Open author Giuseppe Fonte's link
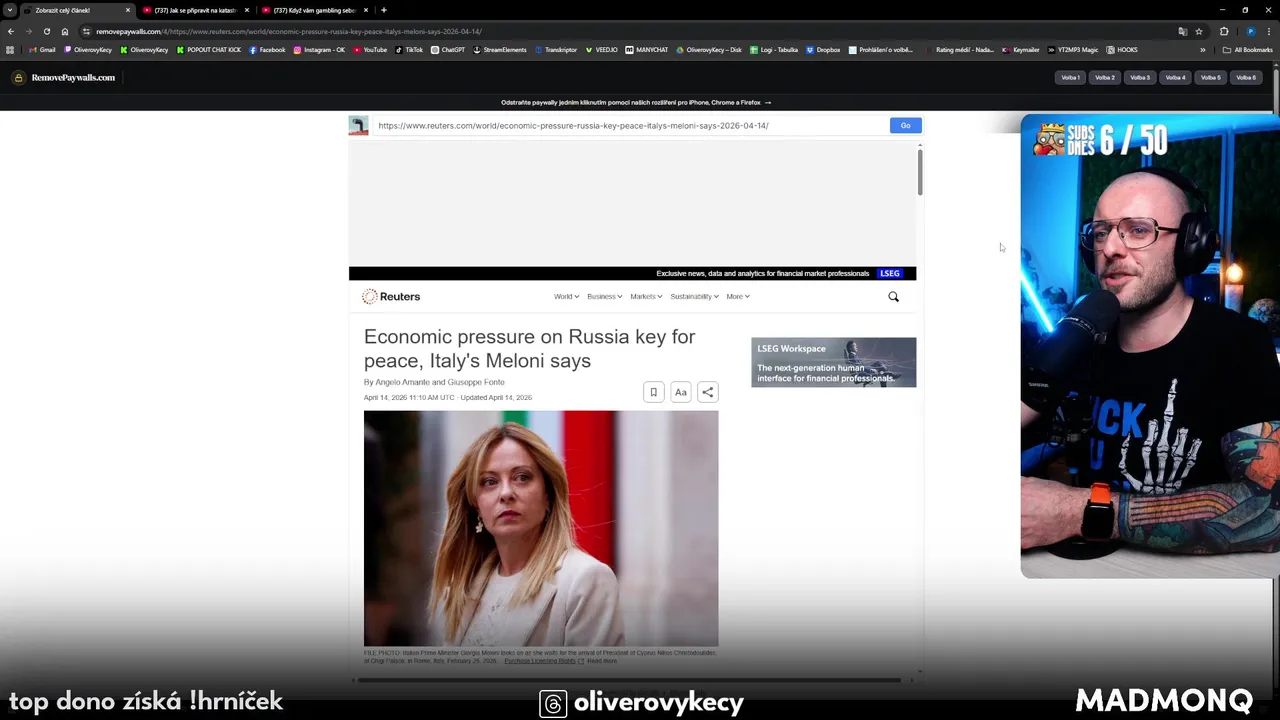This screenshot has width=1280, height=720. pyautogui.click(x=476, y=382)
